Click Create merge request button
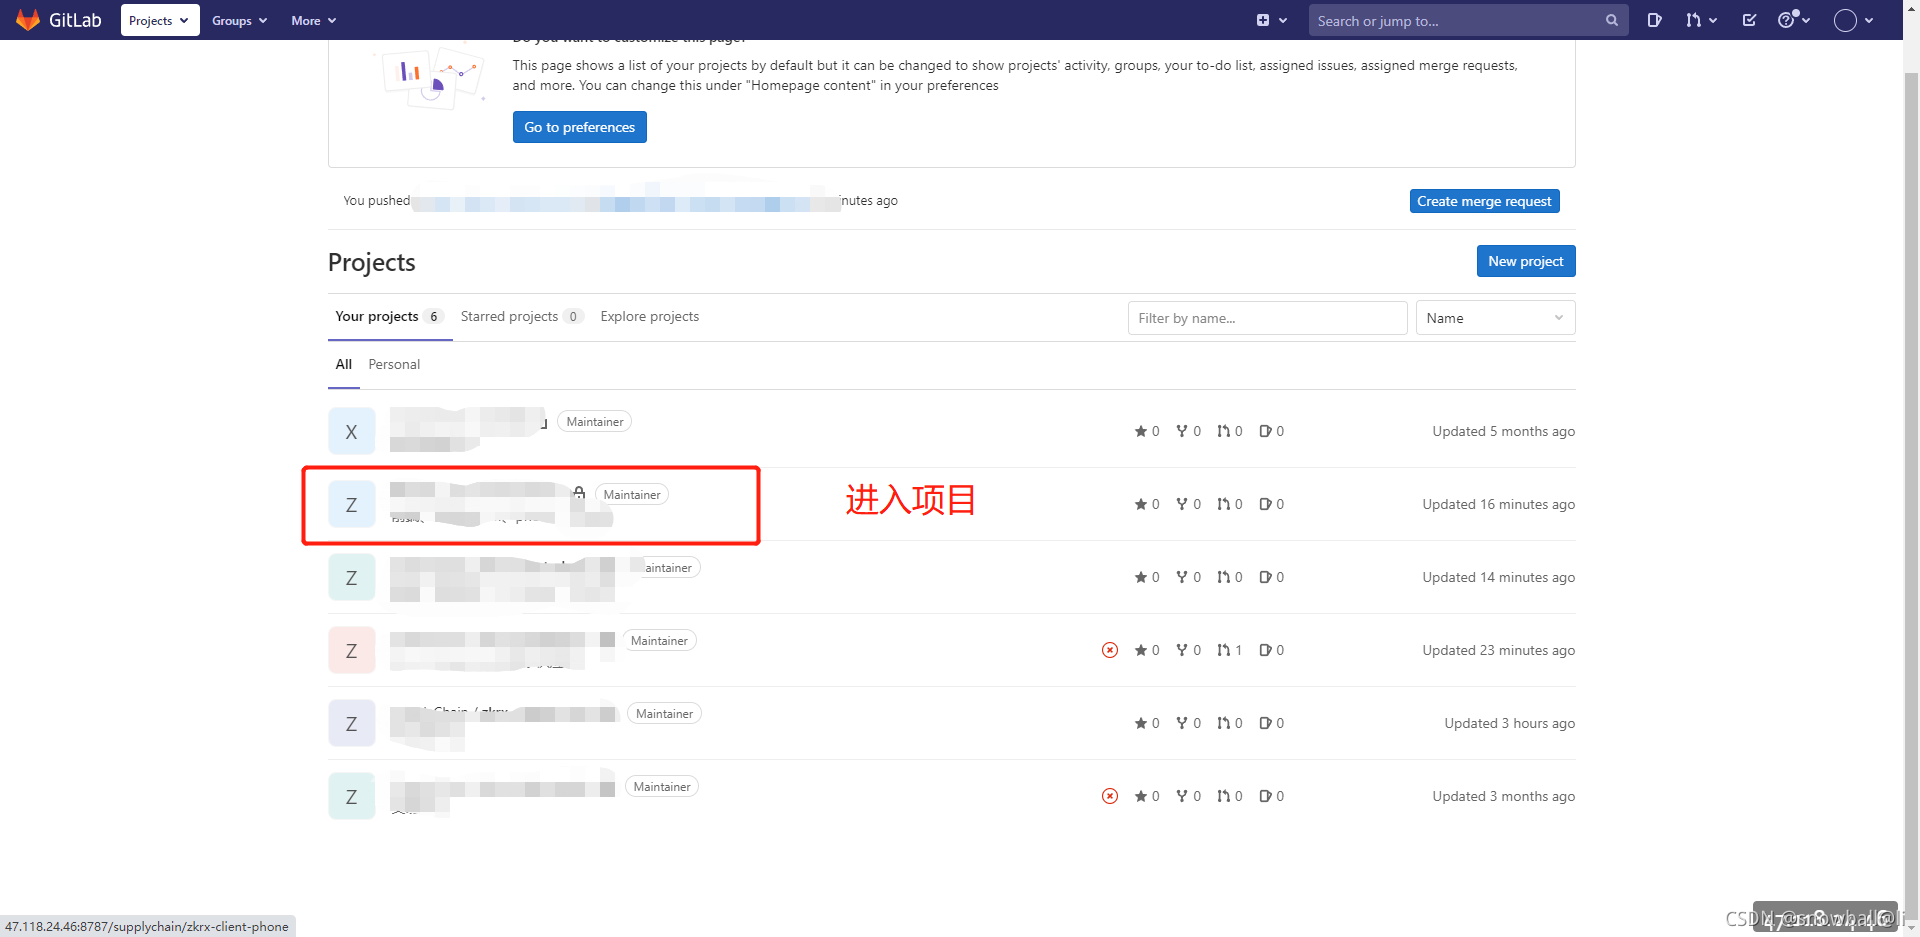The height and width of the screenshot is (937, 1920). 1484,201
